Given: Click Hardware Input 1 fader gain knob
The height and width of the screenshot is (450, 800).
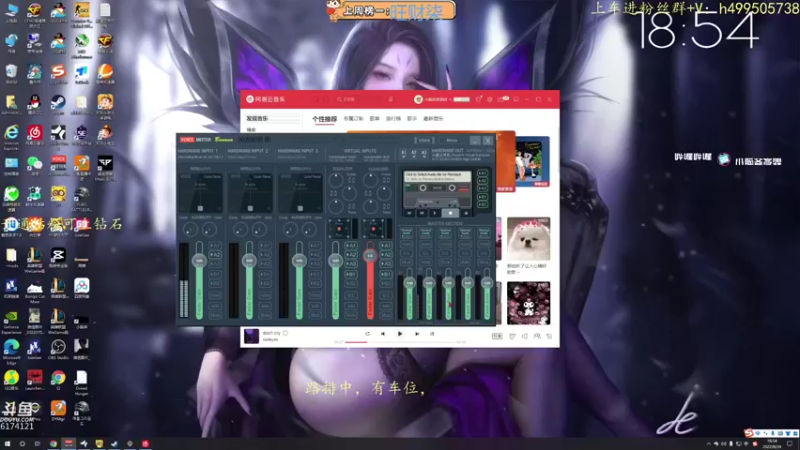Looking at the screenshot, I should [199, 261].
